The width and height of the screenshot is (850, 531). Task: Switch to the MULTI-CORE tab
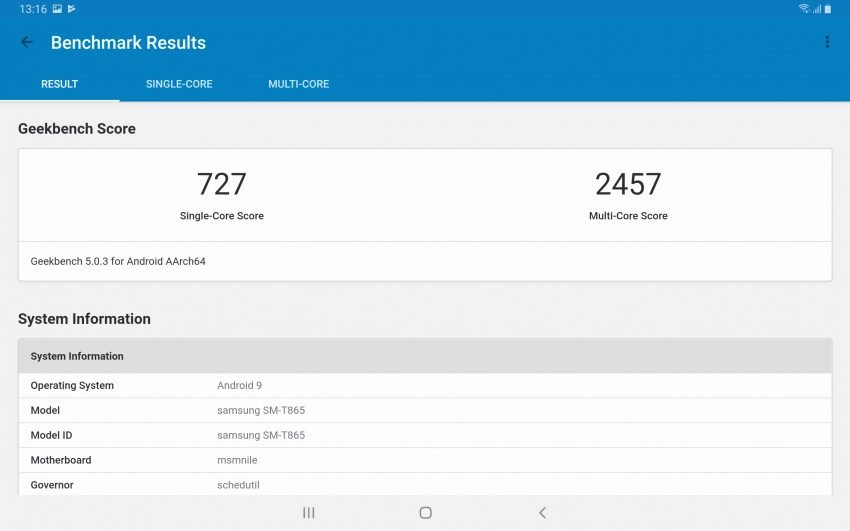point(298,84)
